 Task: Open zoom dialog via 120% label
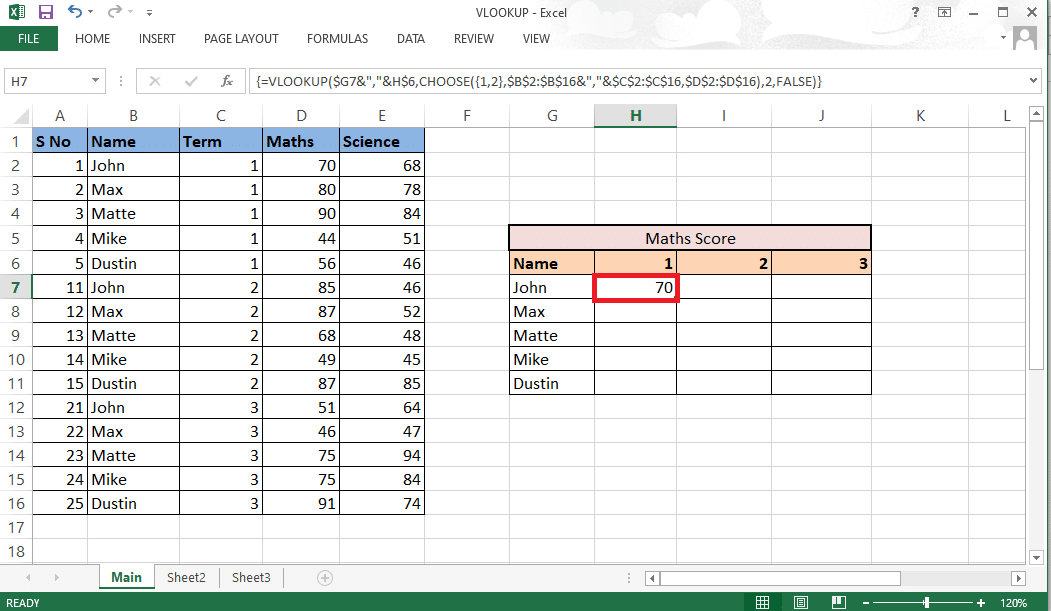click(1013, 603)
